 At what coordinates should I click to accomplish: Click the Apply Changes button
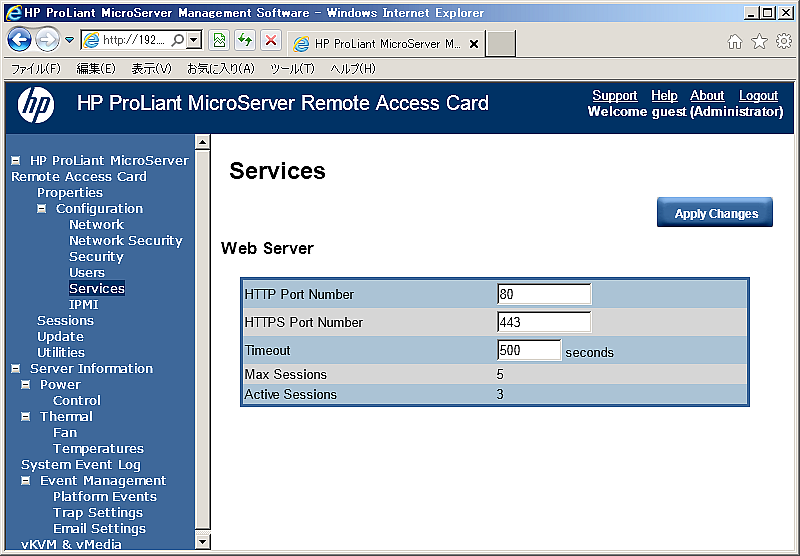715,212
